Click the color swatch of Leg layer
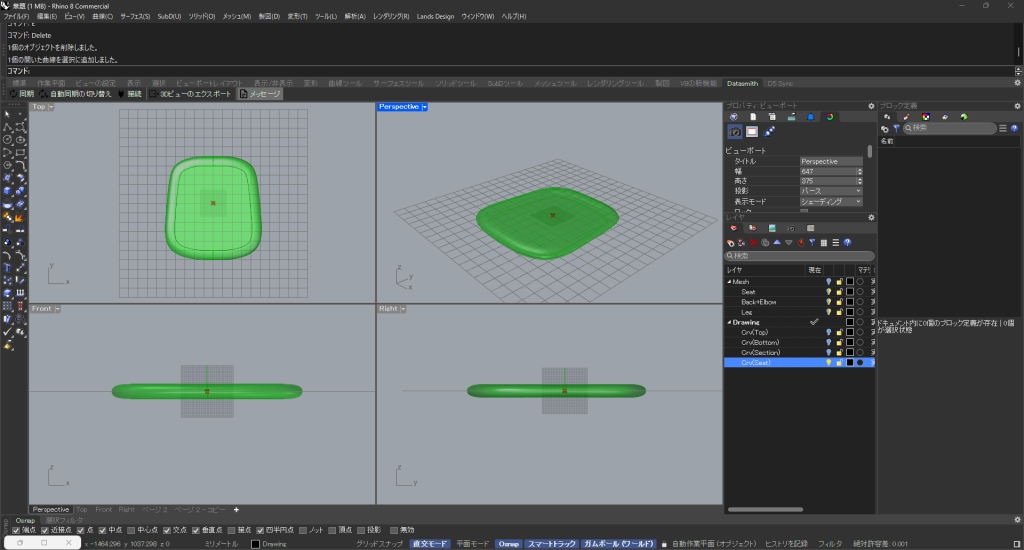The height and width of the screenshot is (550, 1024). point(849,312)
